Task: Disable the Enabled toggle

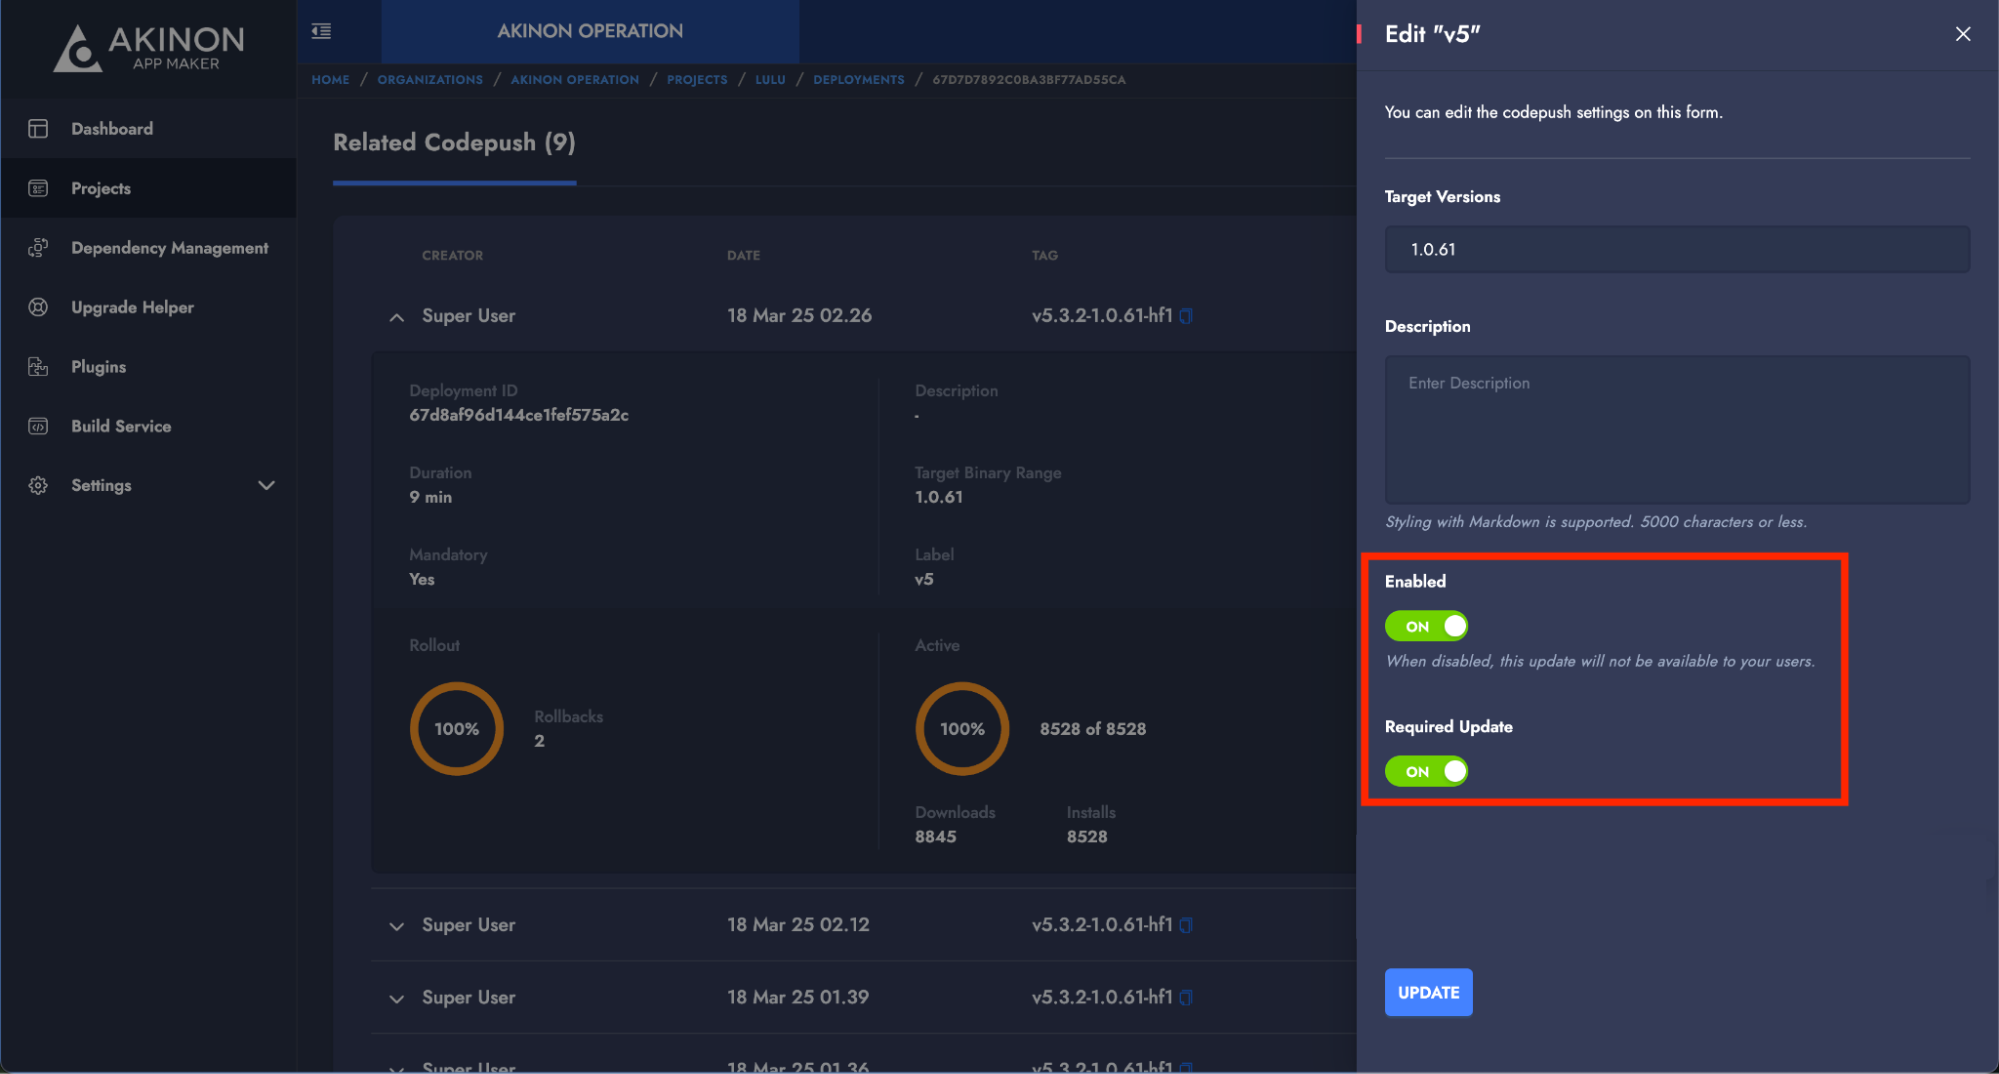Action: (x=1426, y=626)
